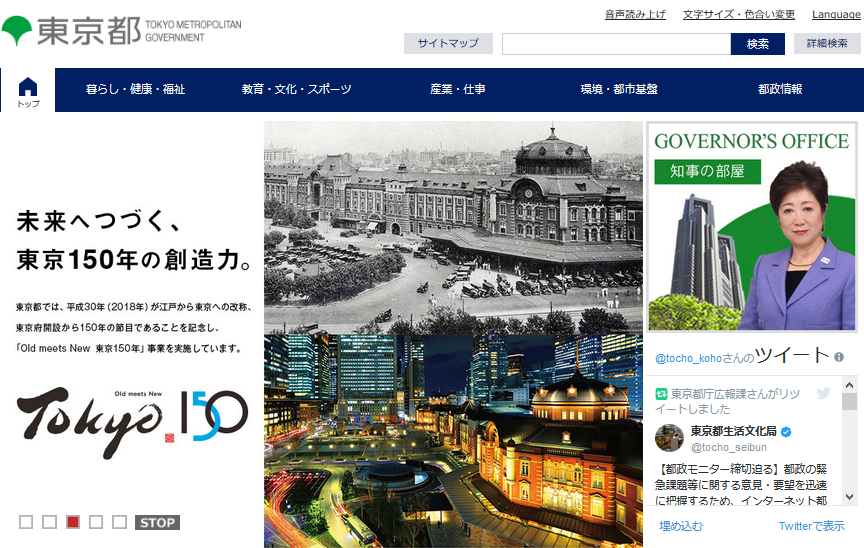Open the 産業・仕事 navigation menu
Screen dimensions: 864x548
(458, 90)
